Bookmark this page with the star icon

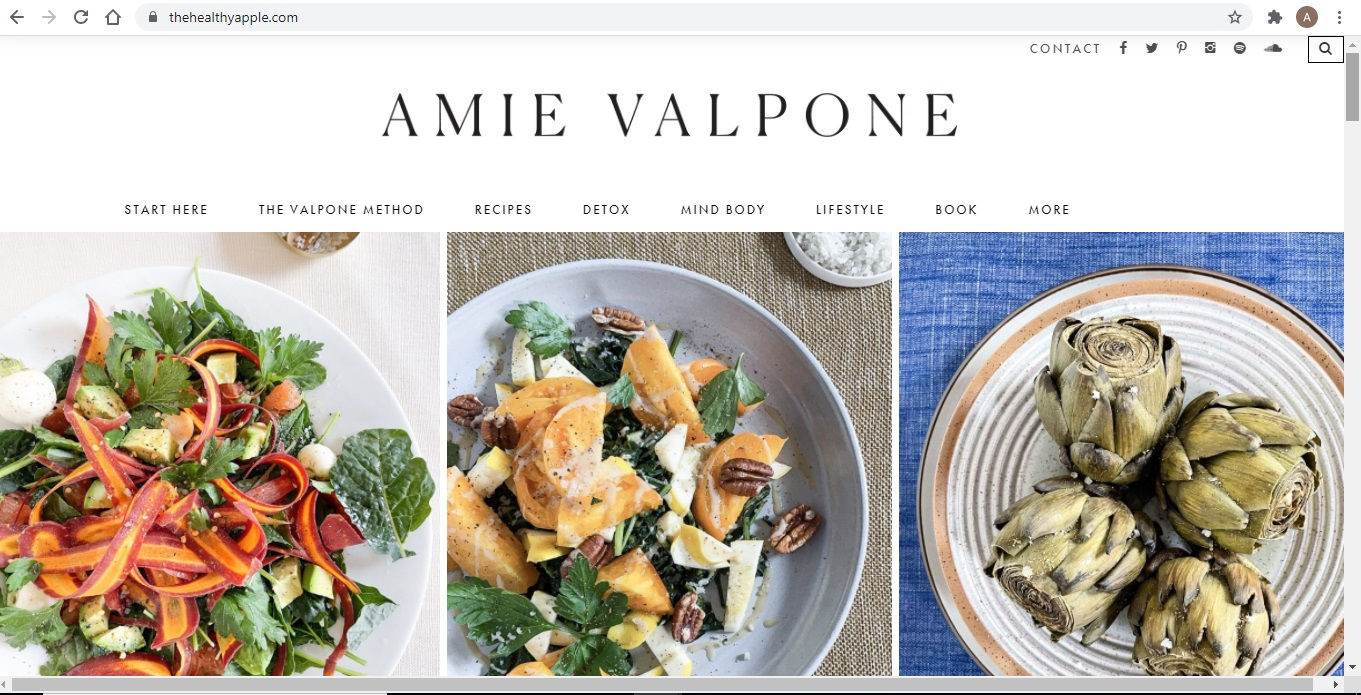pyautogui.click(x=1235, y=17)
